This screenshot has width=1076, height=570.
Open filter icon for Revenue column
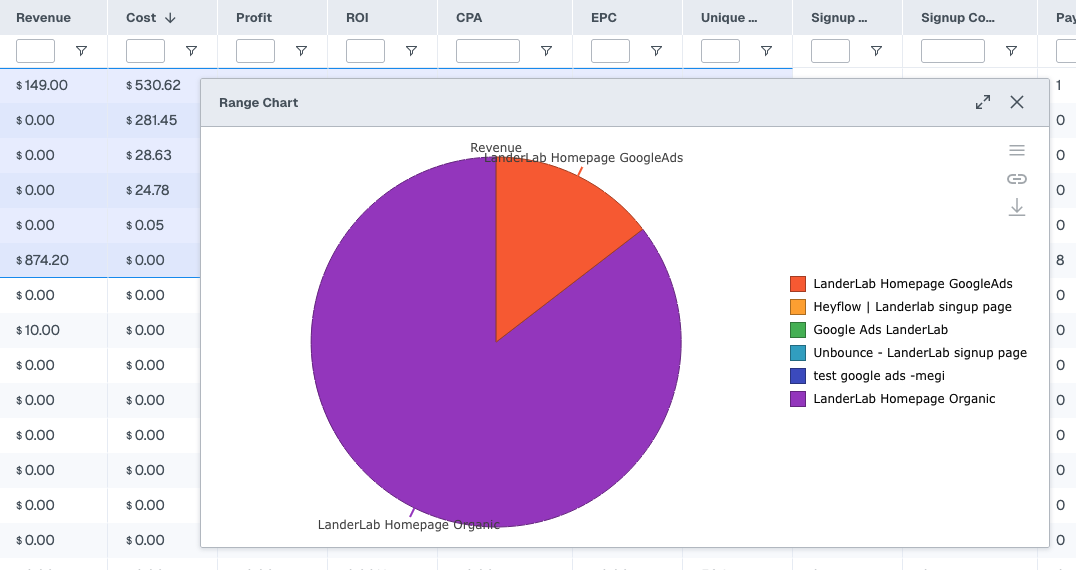81,51
